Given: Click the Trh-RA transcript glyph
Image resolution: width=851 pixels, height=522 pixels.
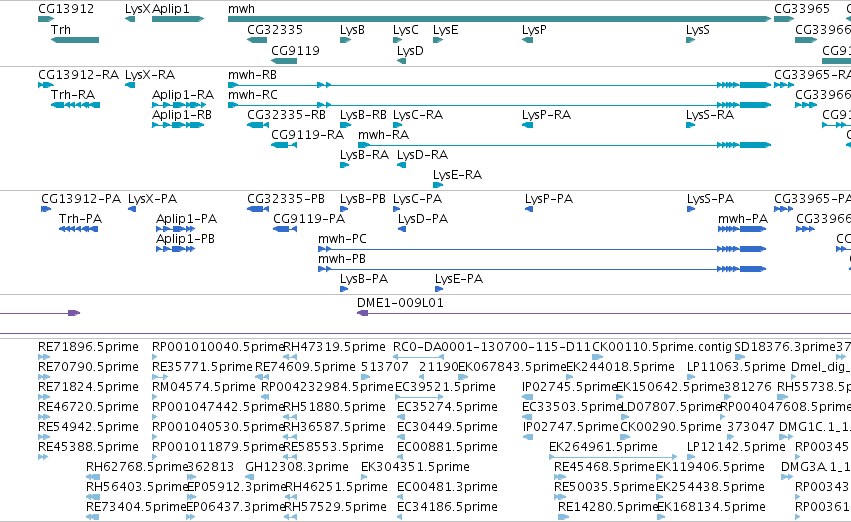Looking at the screenshot, I should click(x=75, y=105).
